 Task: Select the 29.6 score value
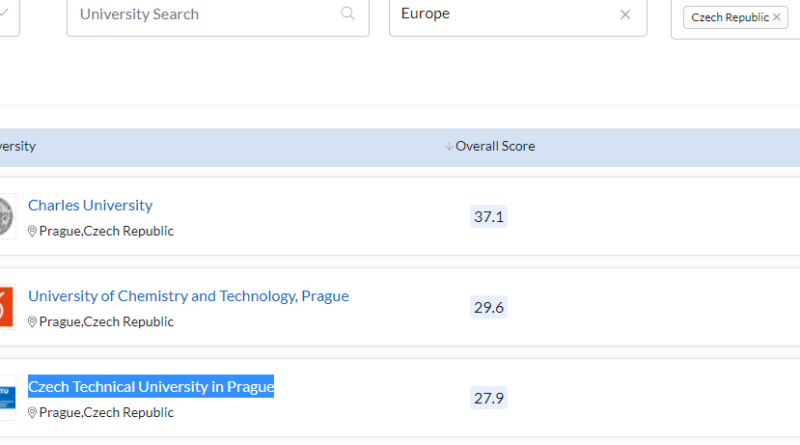point(489,307)
